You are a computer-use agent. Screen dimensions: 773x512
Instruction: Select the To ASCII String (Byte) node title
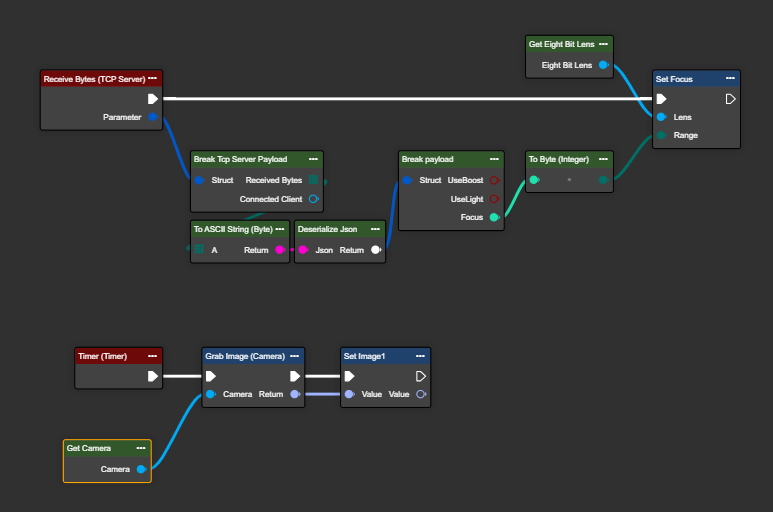click(232, 229)
